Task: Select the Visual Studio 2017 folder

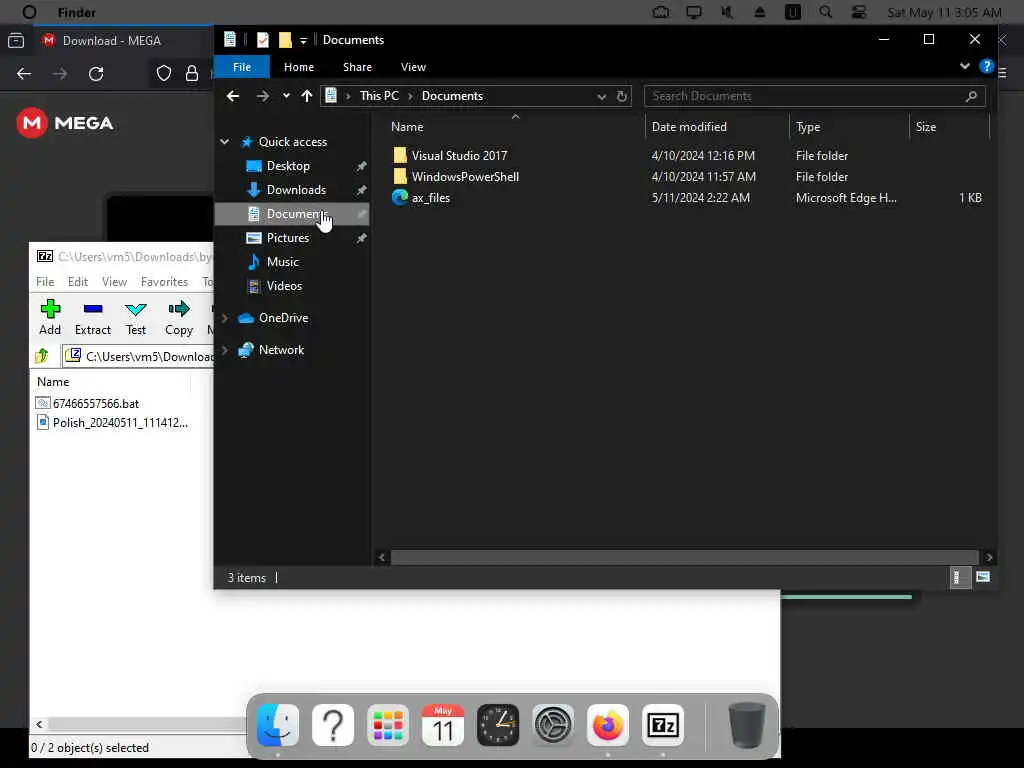Action: click(459, 155)
